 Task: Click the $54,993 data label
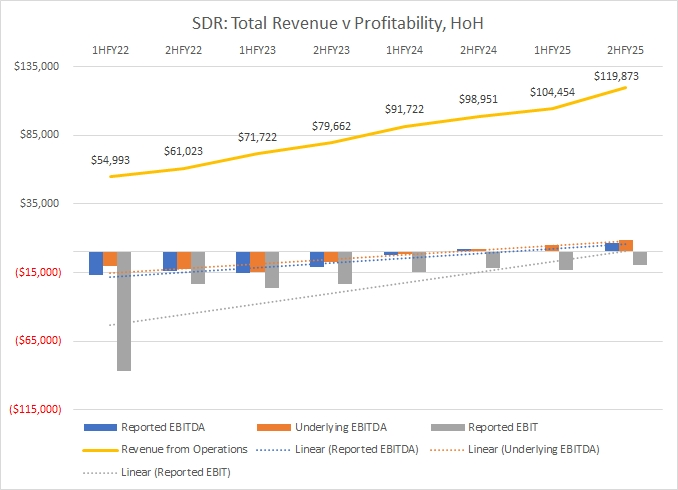point(111,162)
